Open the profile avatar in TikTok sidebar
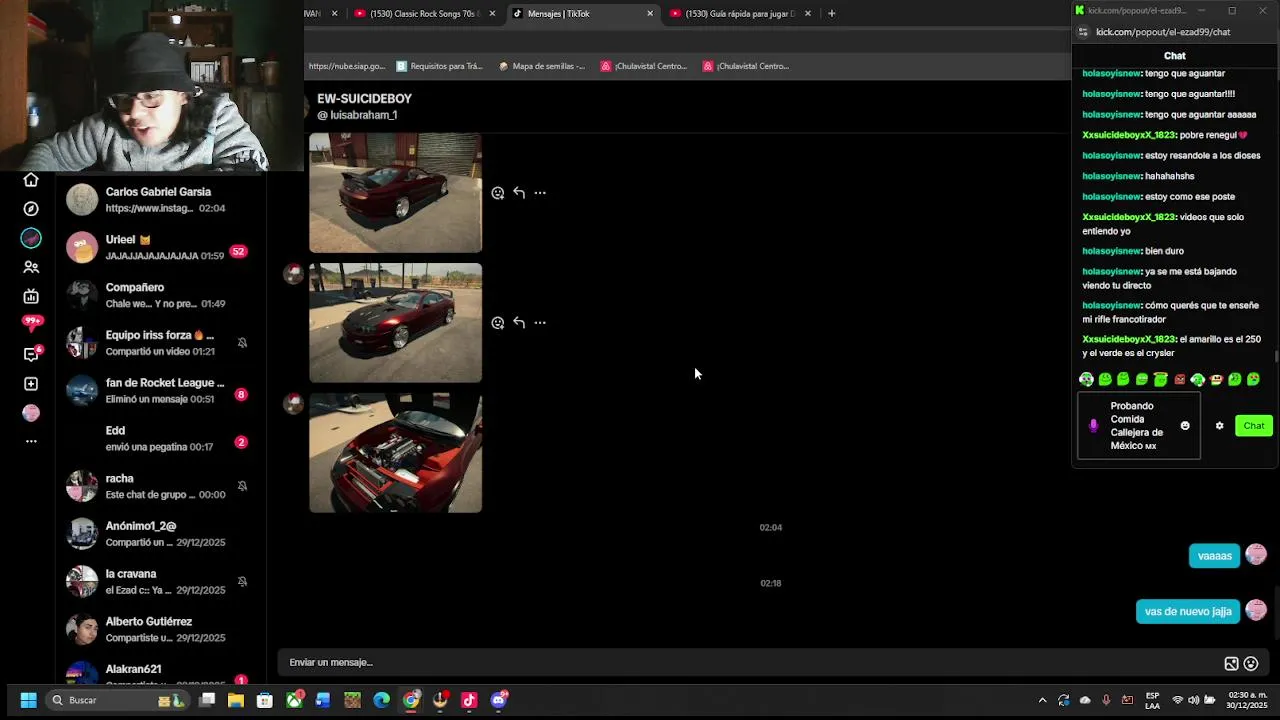The image size is (1280, 720). pyautogui.click(x=31, y=413)
